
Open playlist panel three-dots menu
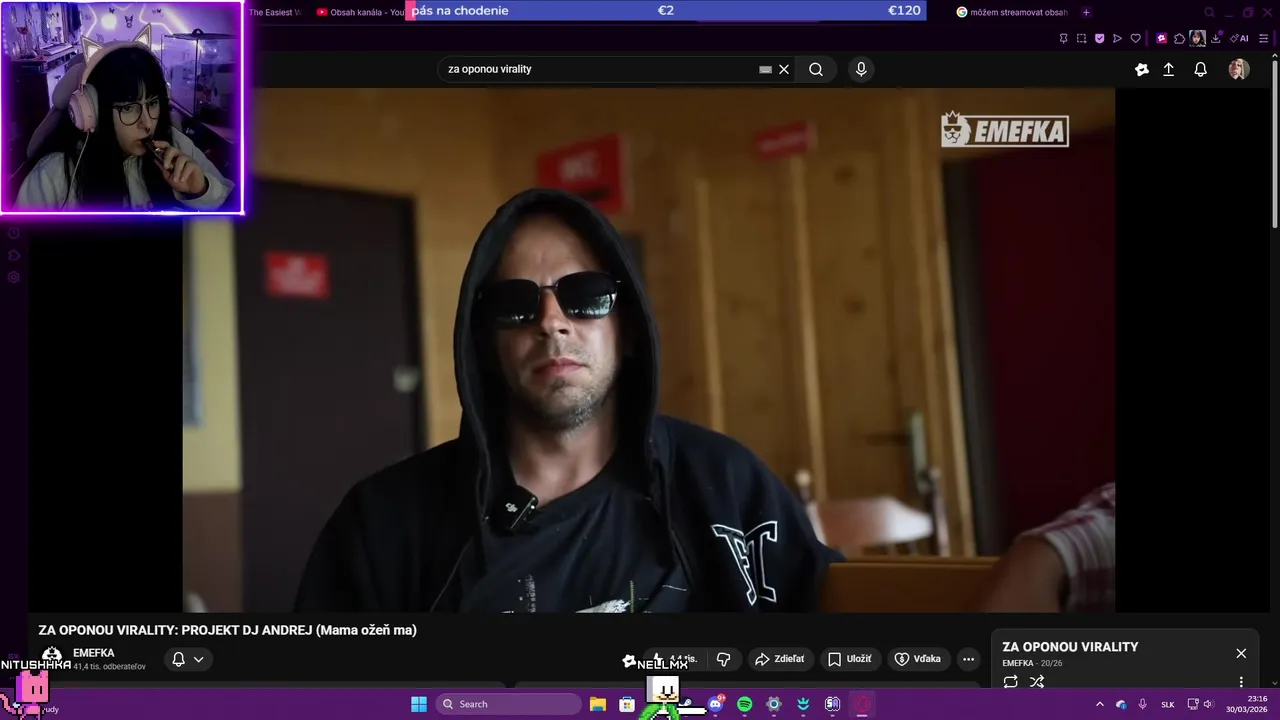[x=1241, y=682]
